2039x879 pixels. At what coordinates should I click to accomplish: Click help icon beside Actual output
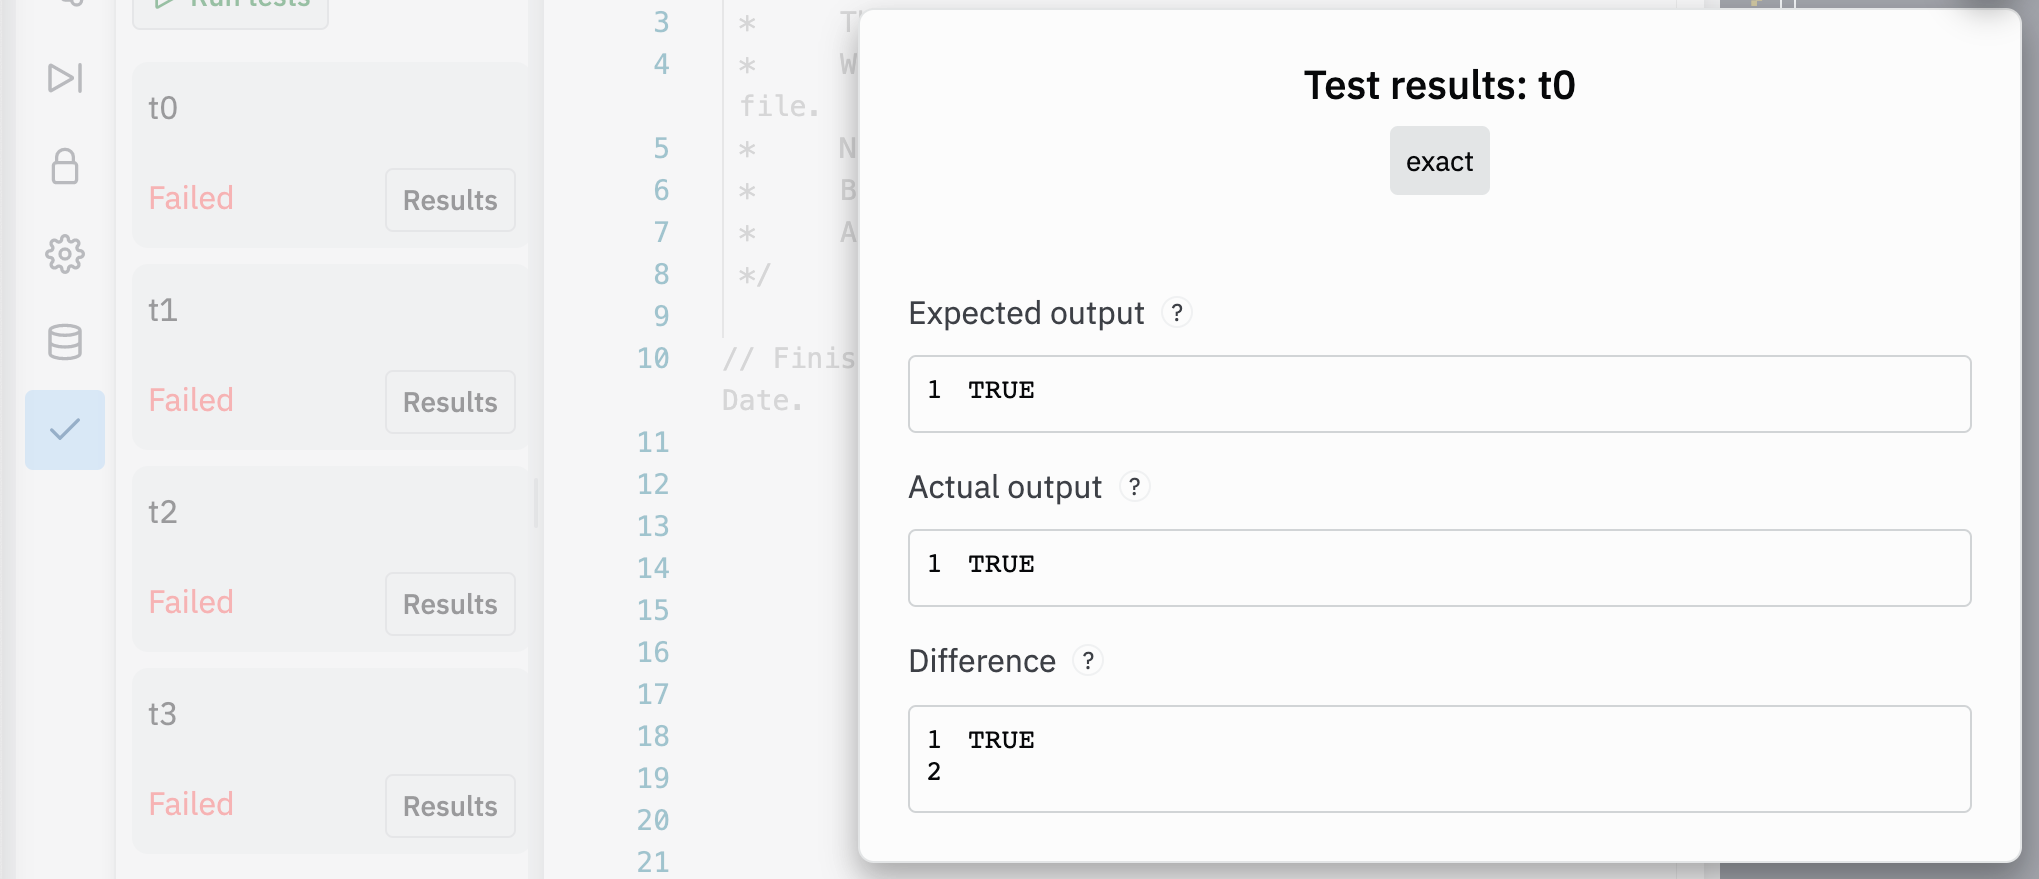(x=1134, y=487)
